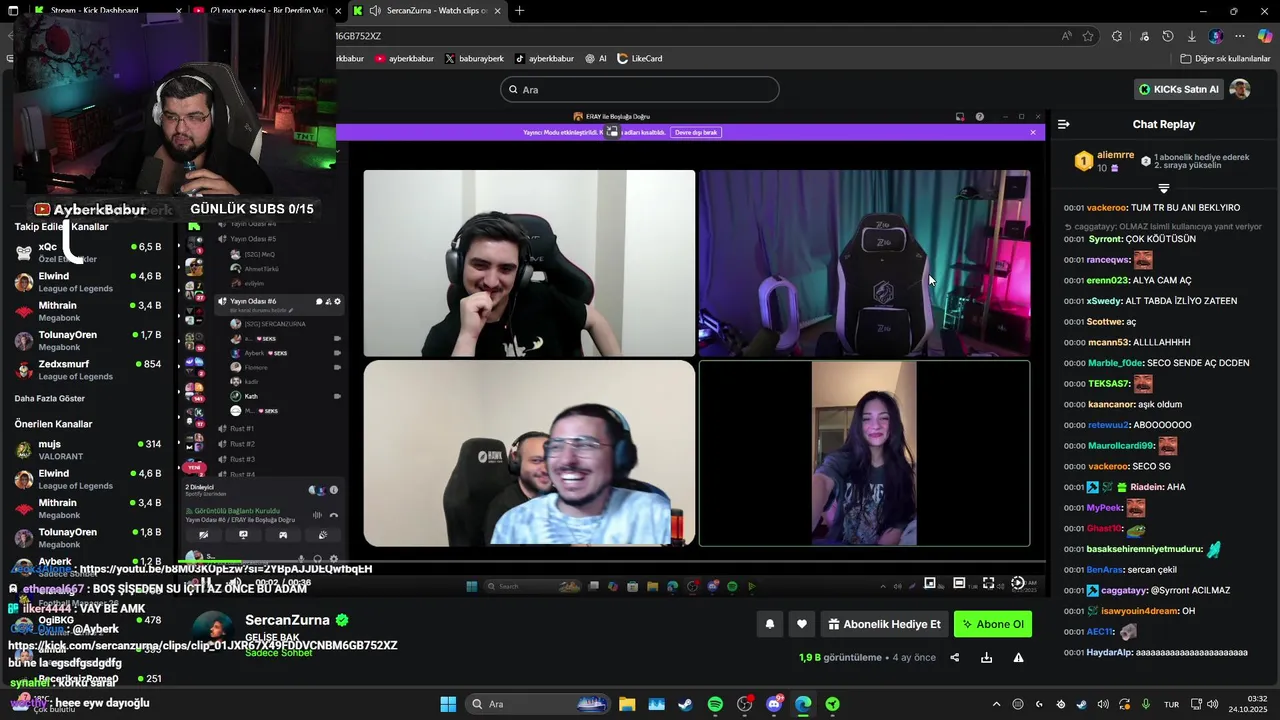Expand the chat leaderboard arrow under aliemrre
This screenshot has width=1280, height=720.
click(1164, 188)
